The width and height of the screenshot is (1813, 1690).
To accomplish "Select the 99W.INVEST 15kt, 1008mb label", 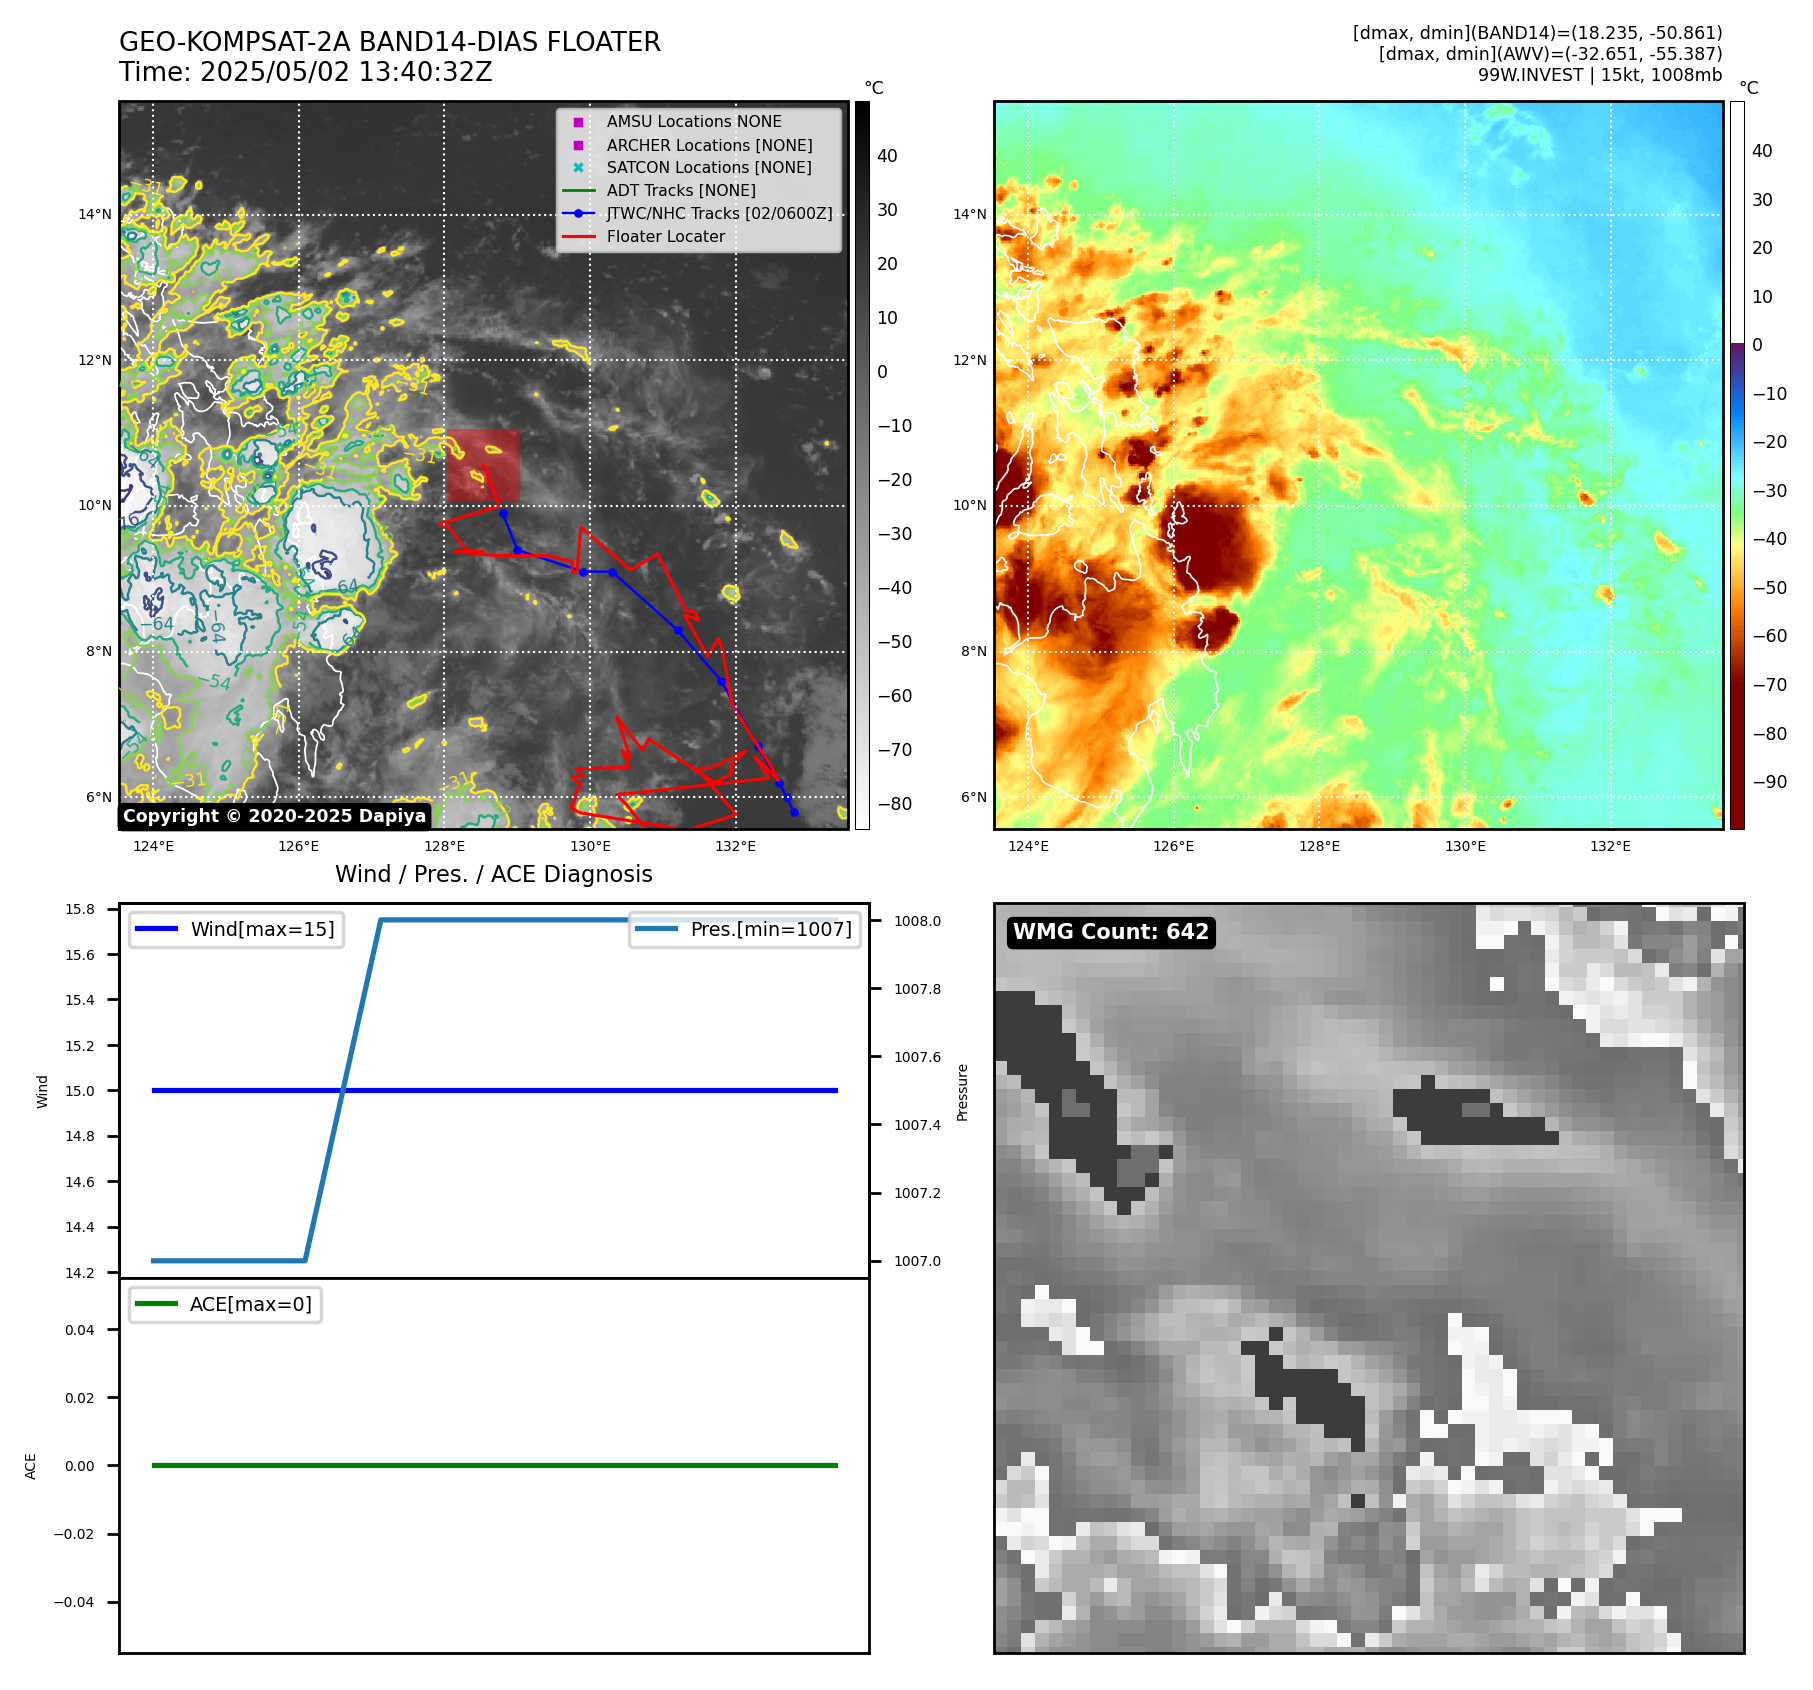I will pyautogui.click(x=1600, y=75).
